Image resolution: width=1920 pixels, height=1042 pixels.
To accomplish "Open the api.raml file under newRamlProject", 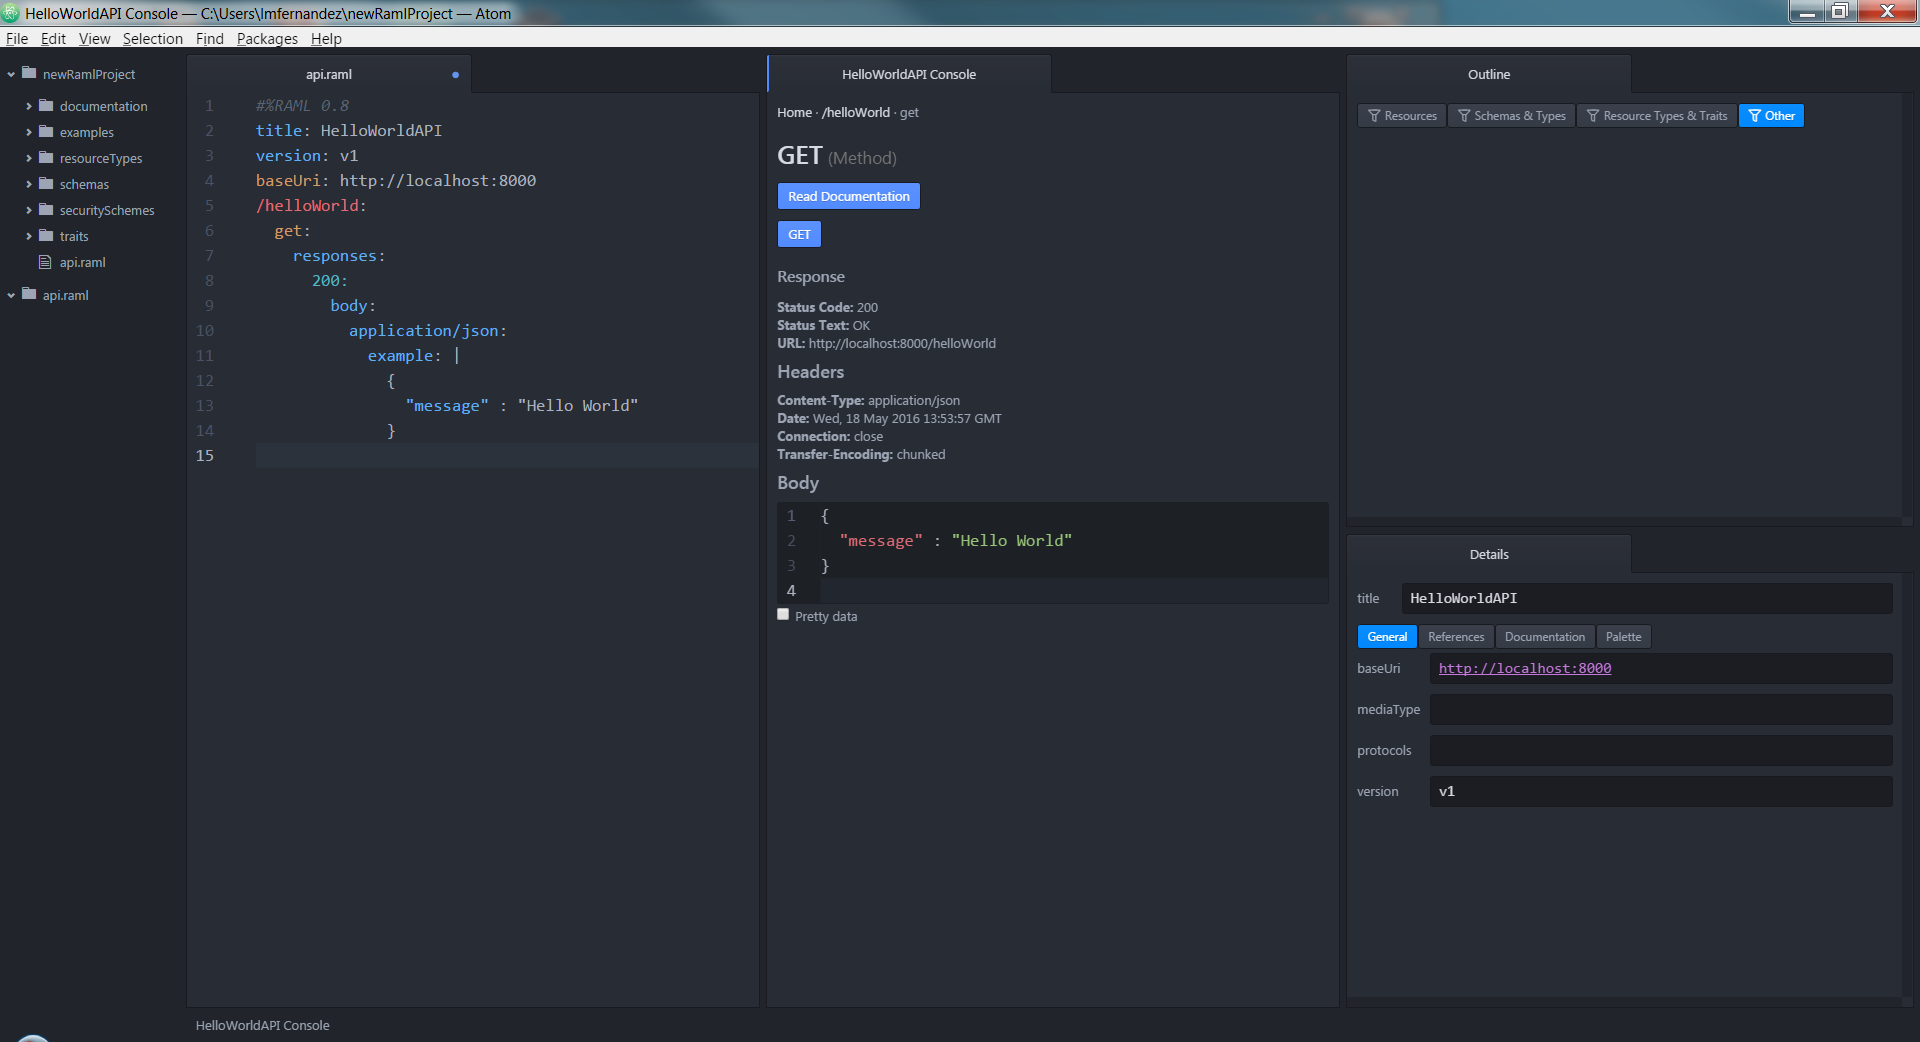I will tap(82, 262).
